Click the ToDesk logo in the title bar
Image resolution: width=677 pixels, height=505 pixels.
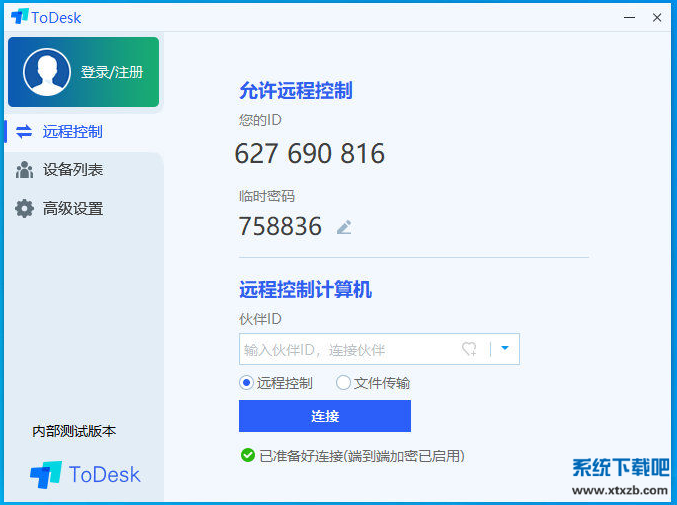click(19, 17)
